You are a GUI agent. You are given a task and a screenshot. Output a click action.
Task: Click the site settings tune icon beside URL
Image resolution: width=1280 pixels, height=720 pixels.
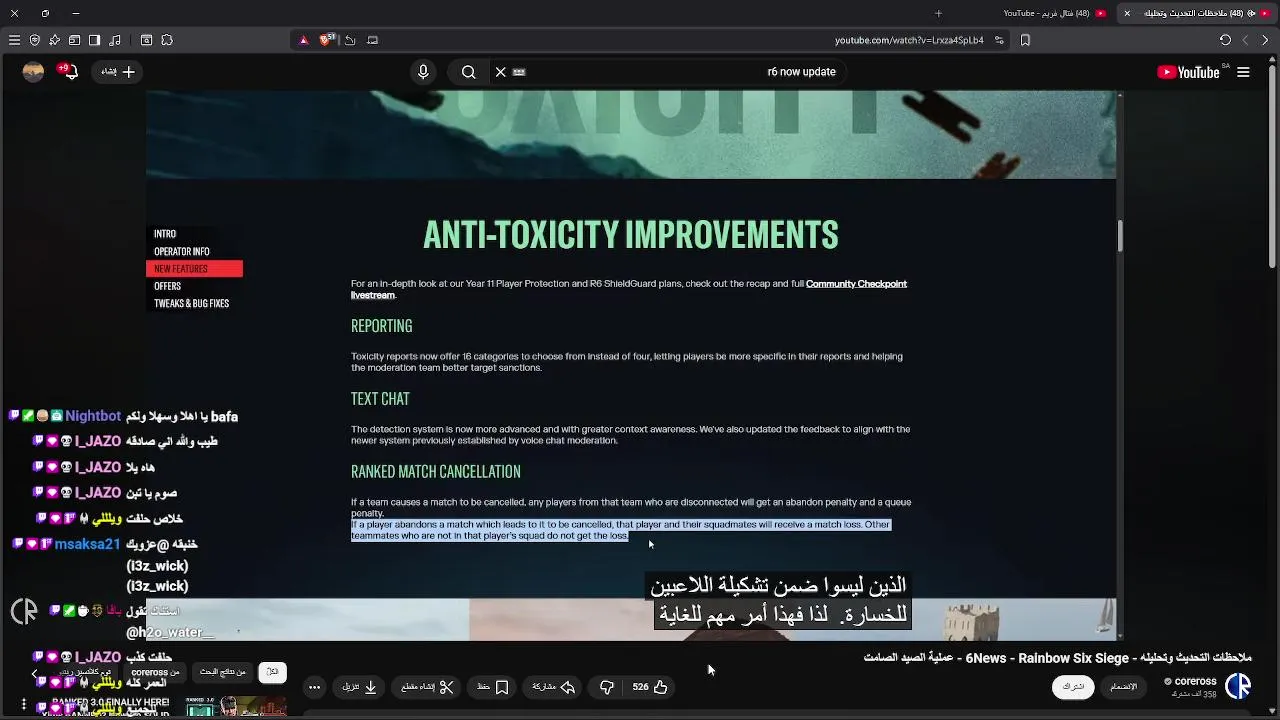tap(997, 40)
